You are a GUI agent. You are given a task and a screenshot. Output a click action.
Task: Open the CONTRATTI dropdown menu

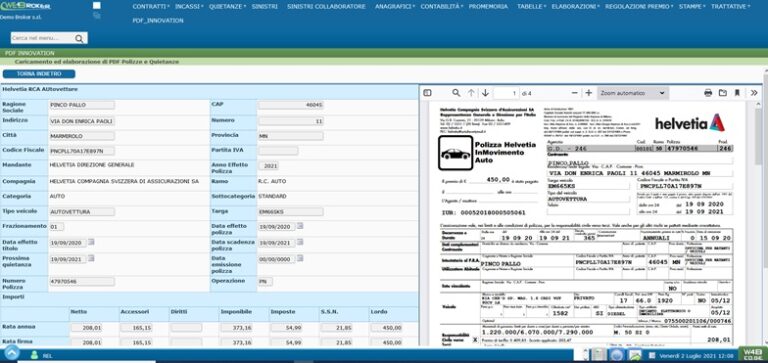pos(151,7)
